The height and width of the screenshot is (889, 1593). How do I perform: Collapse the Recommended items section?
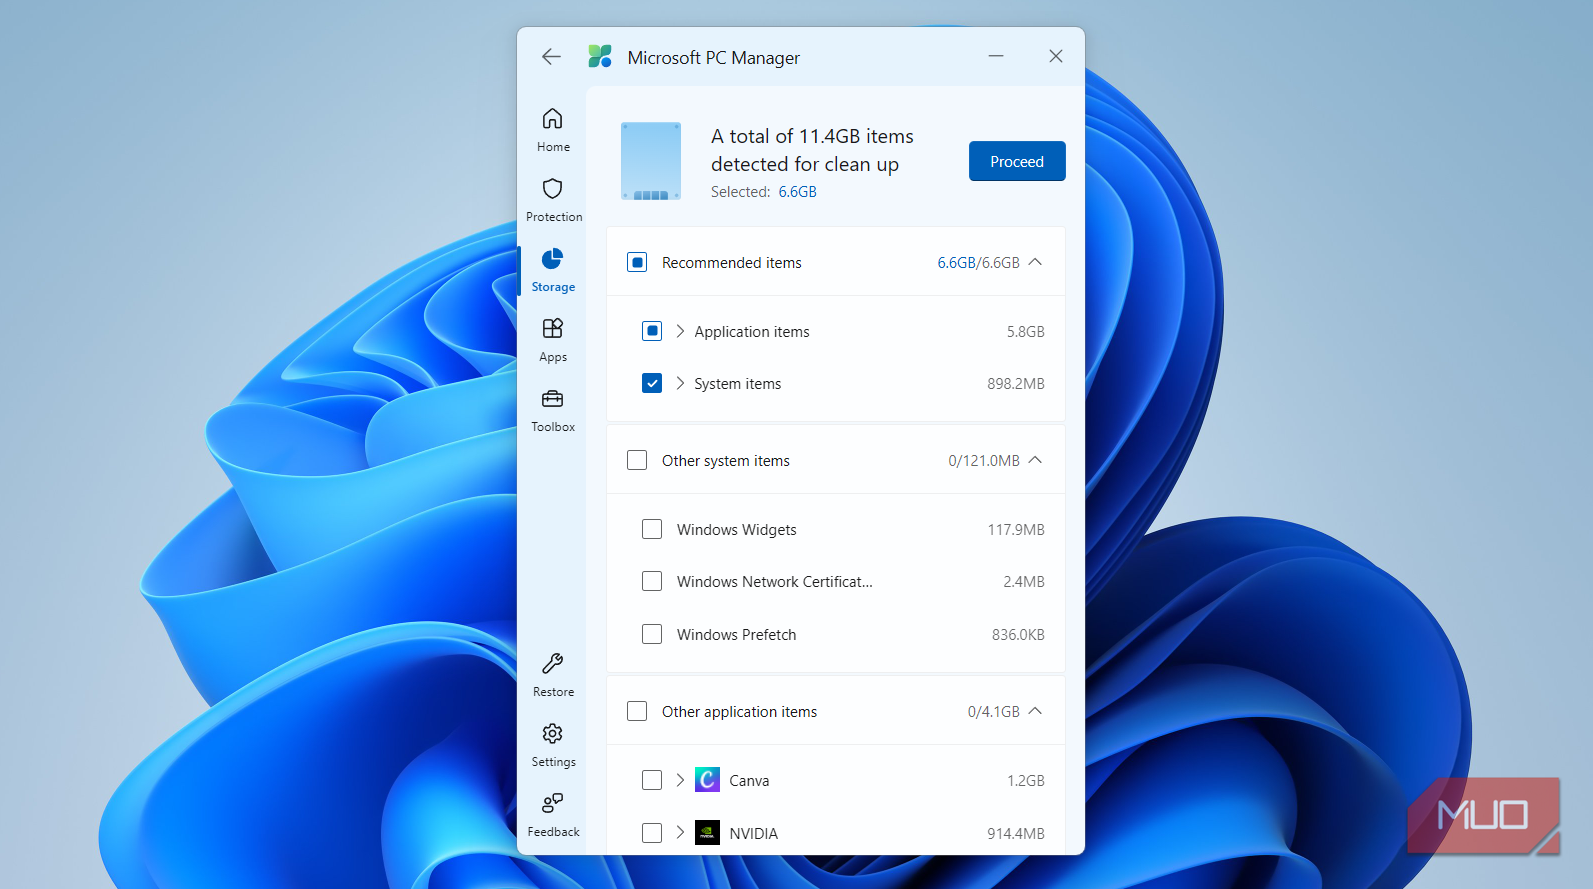click(x=1035, y=262)
